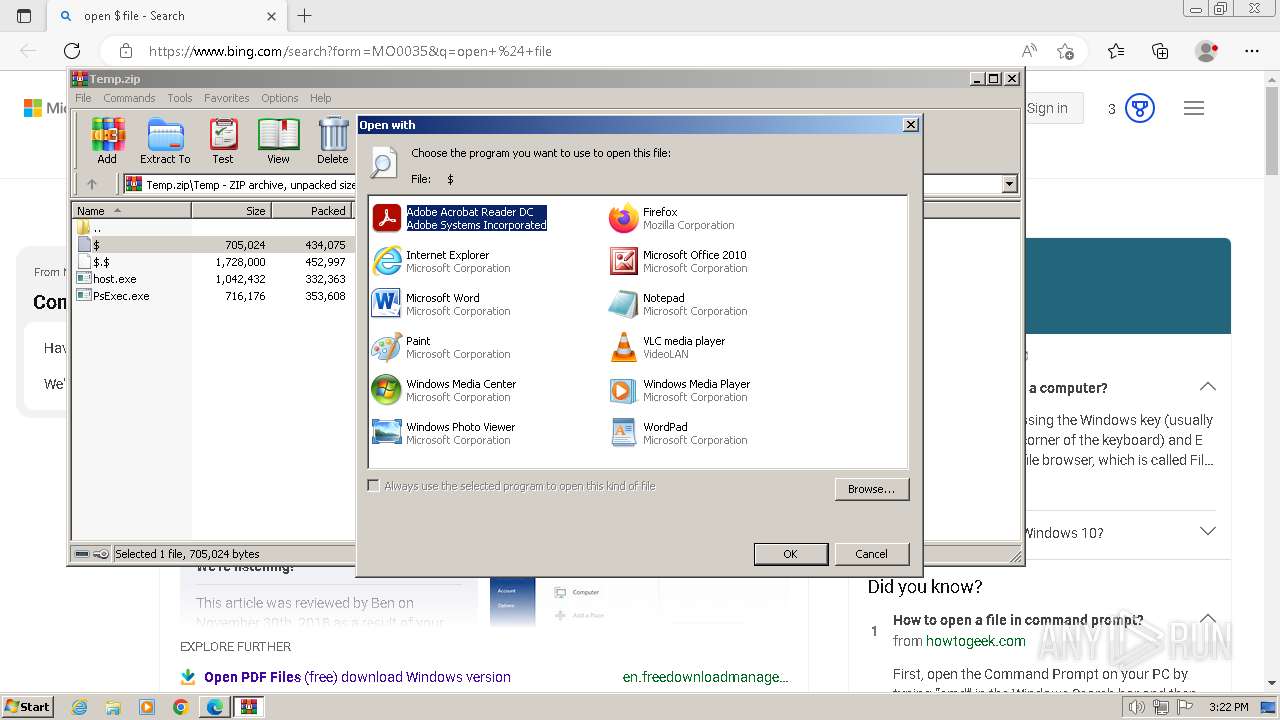Pick WordPad program icon

[x=623, y=433]
